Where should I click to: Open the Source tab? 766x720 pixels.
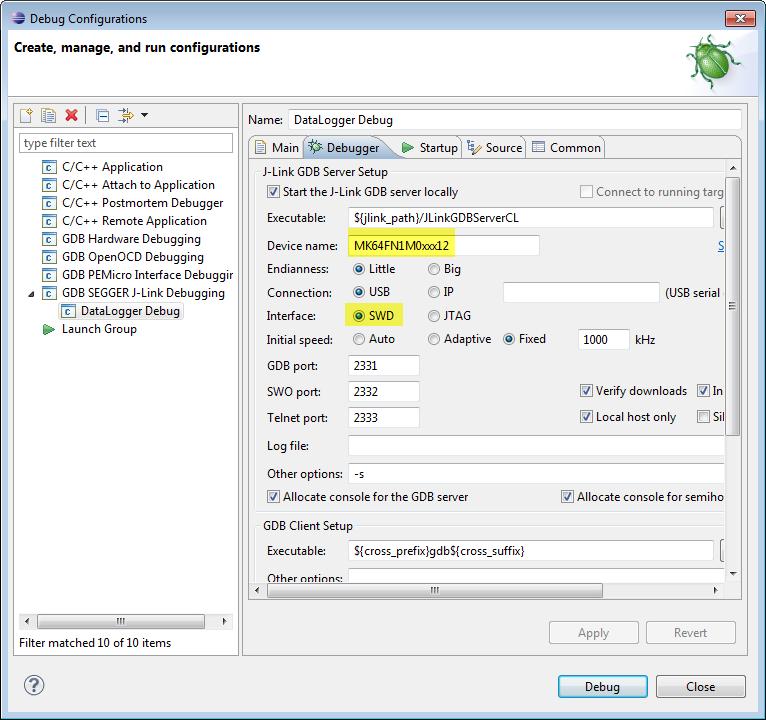coord(495,148)
